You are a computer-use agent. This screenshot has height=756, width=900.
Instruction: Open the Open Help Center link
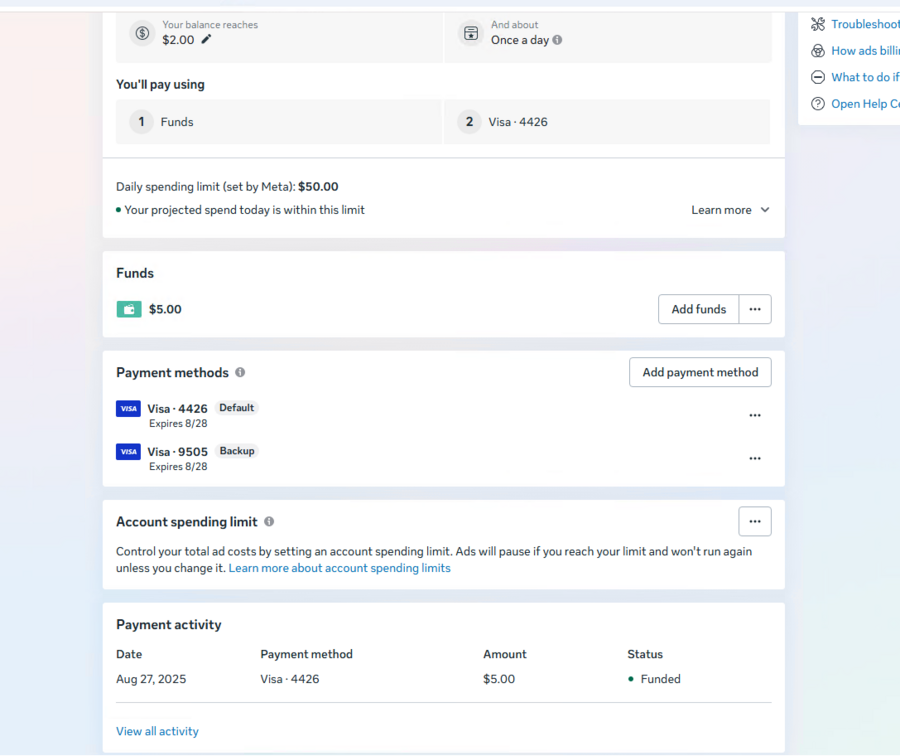coord(865,104)
